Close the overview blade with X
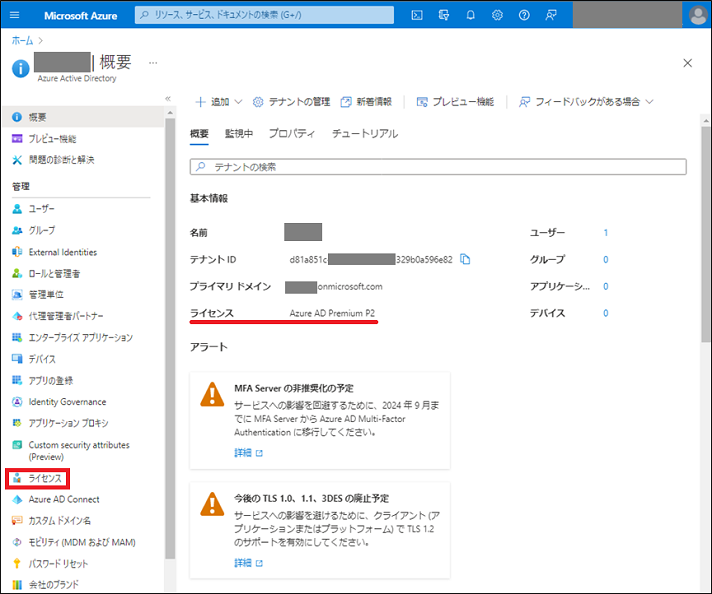Viewport: 712px width, 594px height. pyautogui.click(x=687, y=63)
